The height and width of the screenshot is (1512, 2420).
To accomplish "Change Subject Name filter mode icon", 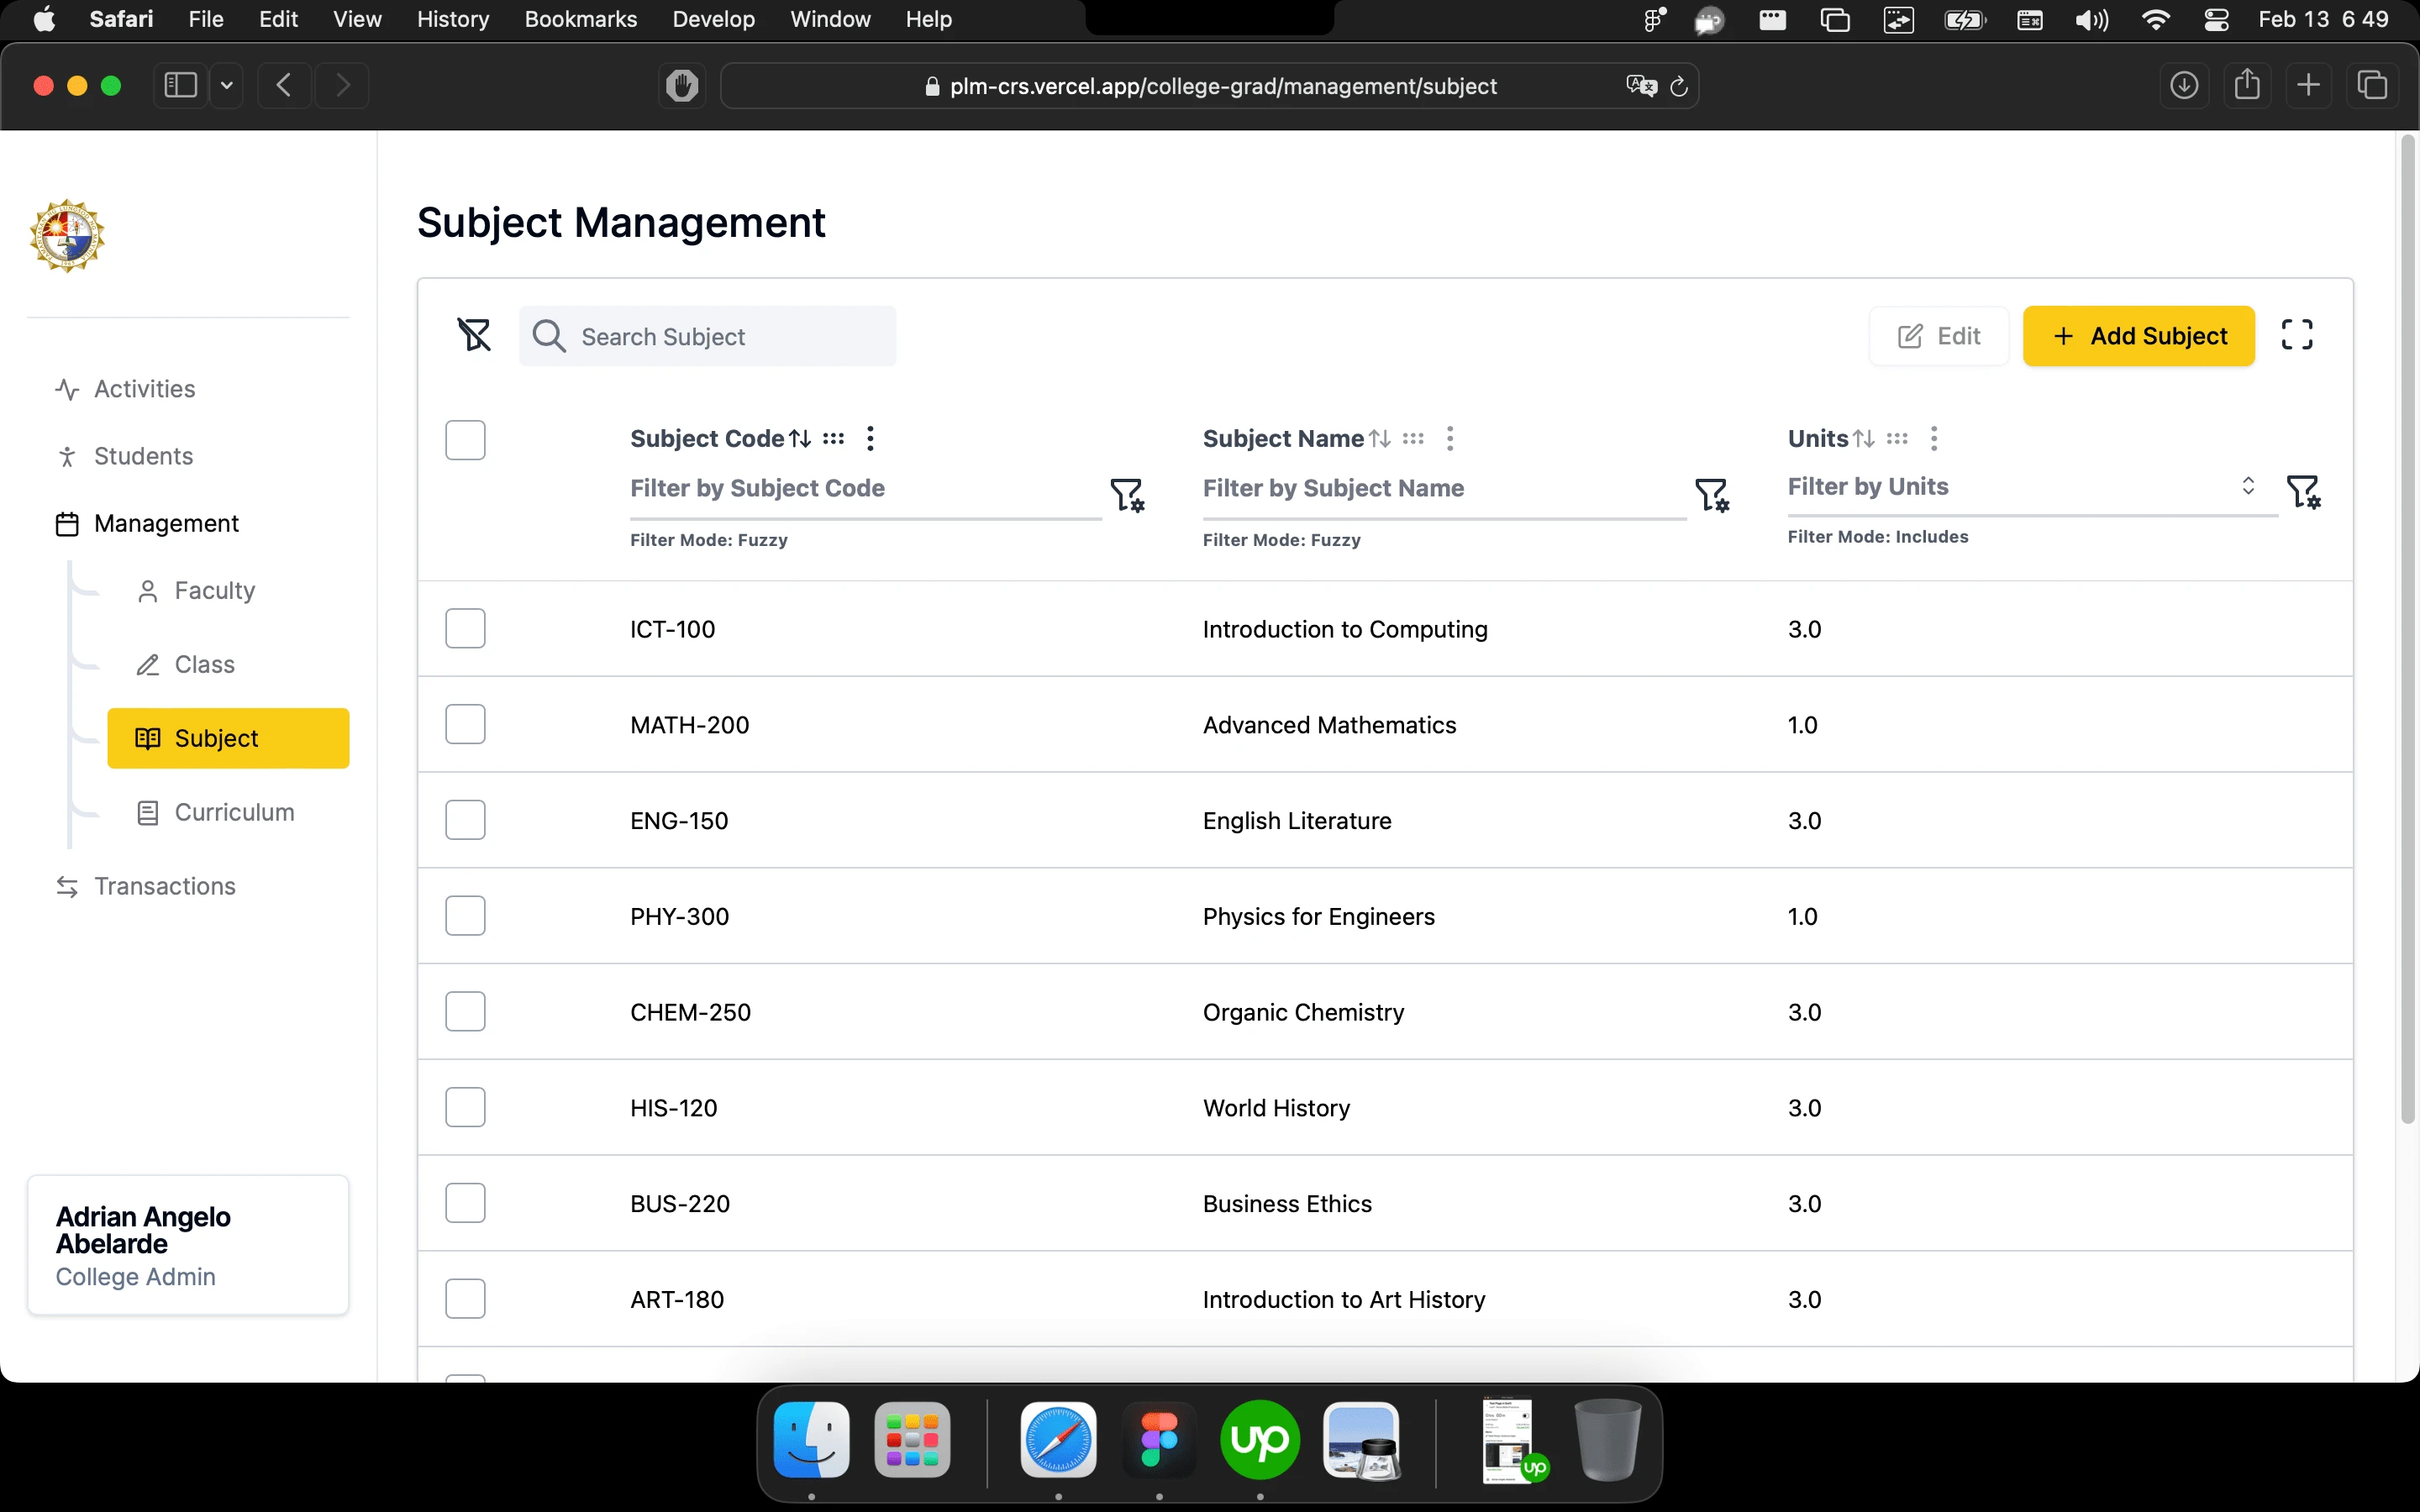I will 1712,494.
